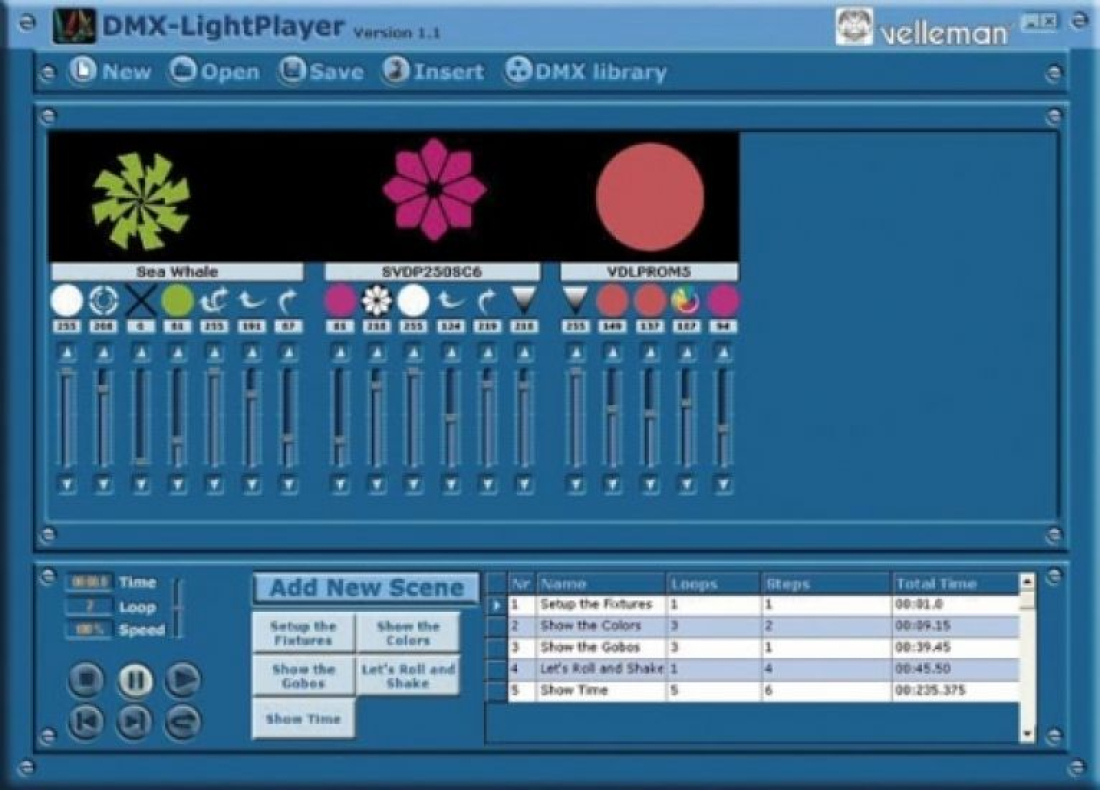The height and width of the screenshot is (790, 1100).
Task: Click the SVDP250SC6 magenta color icon
Action: 340,301
